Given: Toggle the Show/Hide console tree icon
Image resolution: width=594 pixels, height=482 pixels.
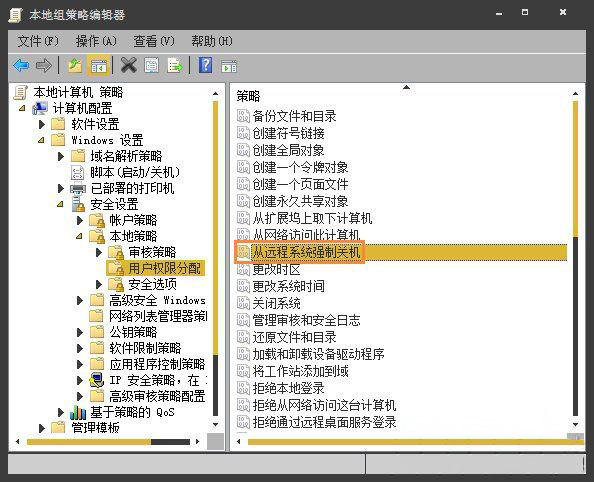Looking at the screenshot, I should click(x=98, y=66).
